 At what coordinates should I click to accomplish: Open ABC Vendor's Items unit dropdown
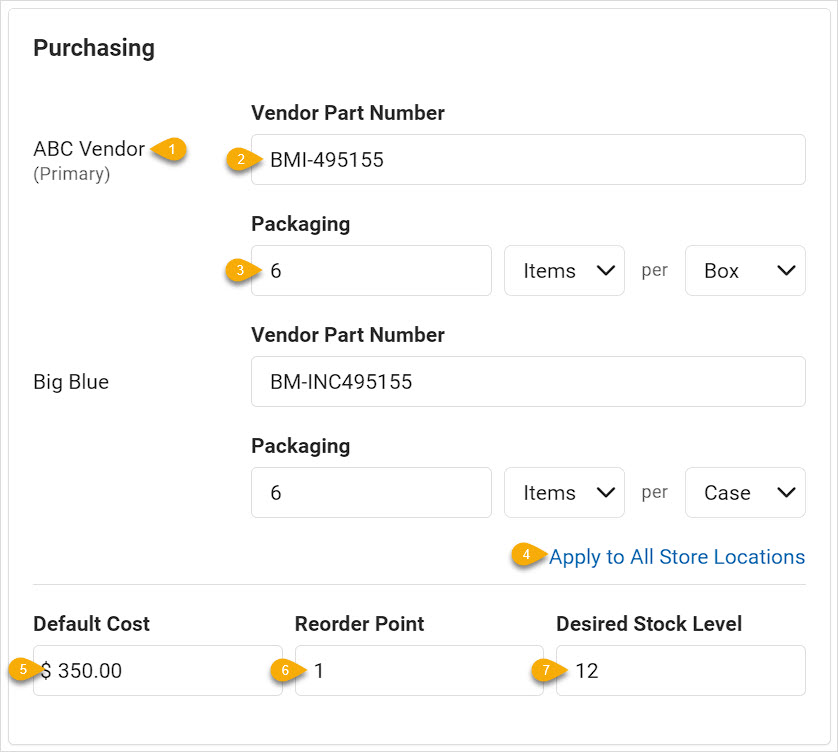tap(564, 270)
